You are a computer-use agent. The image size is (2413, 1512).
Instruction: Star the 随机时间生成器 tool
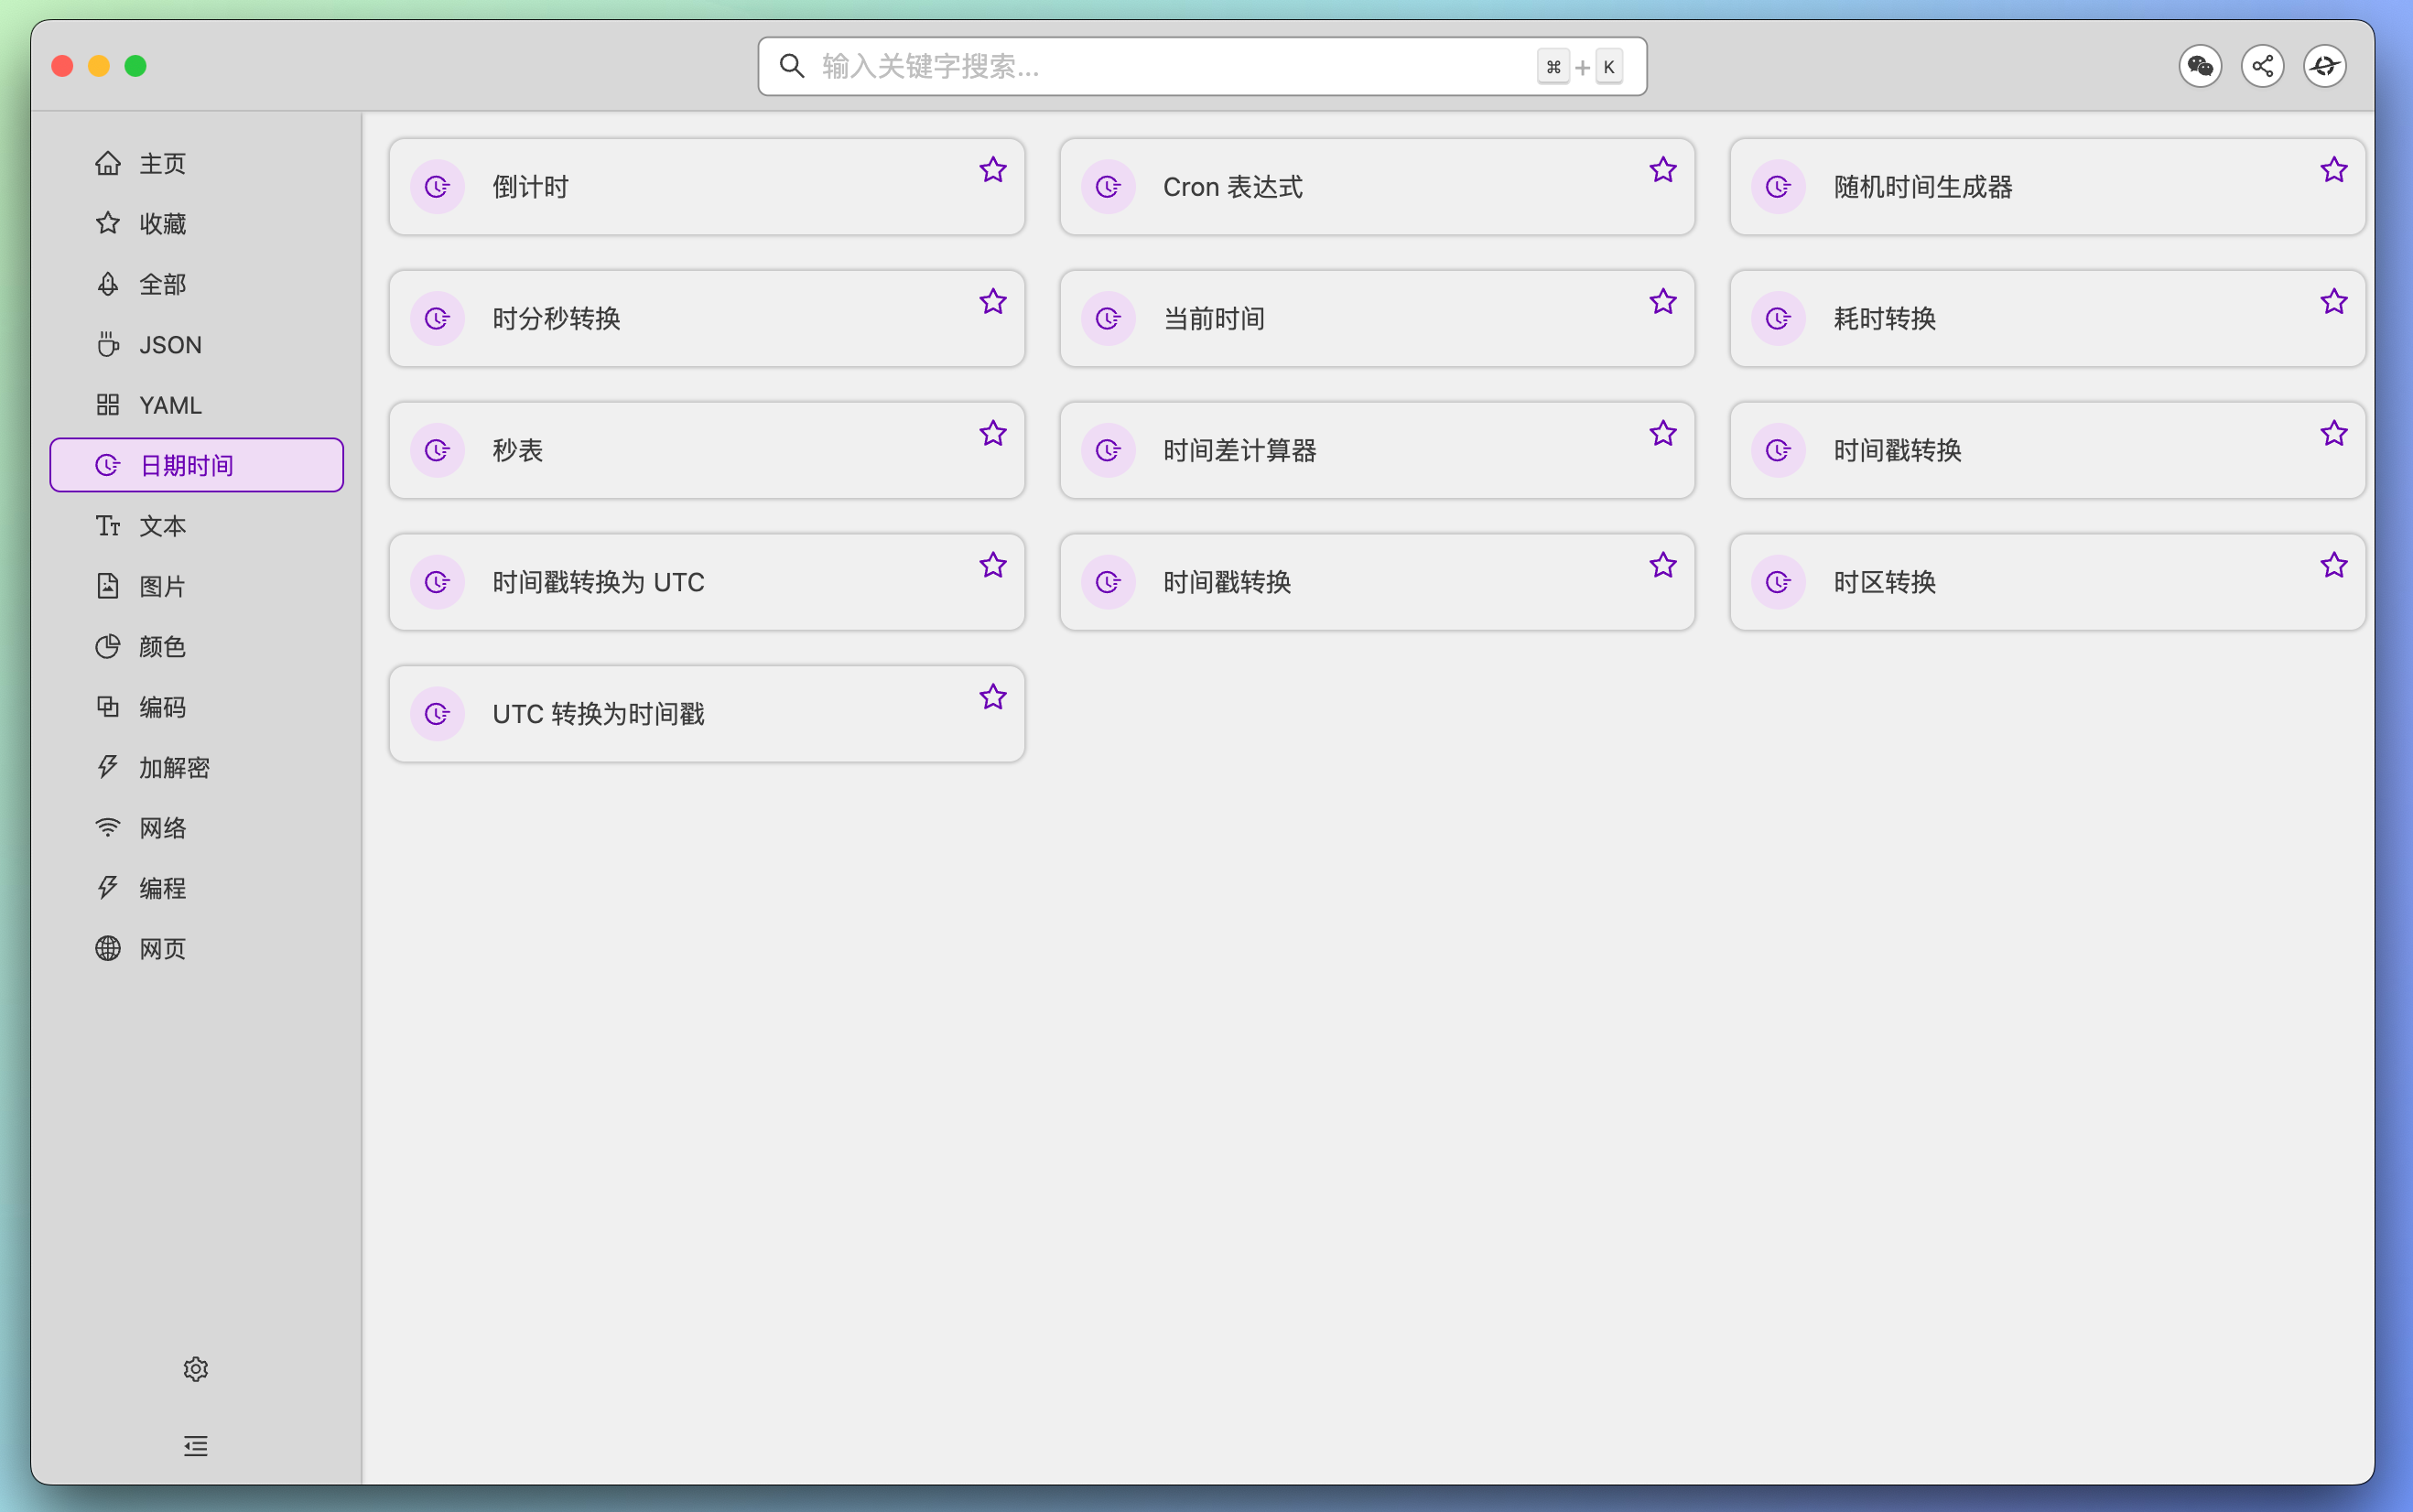coord(2333,170)
